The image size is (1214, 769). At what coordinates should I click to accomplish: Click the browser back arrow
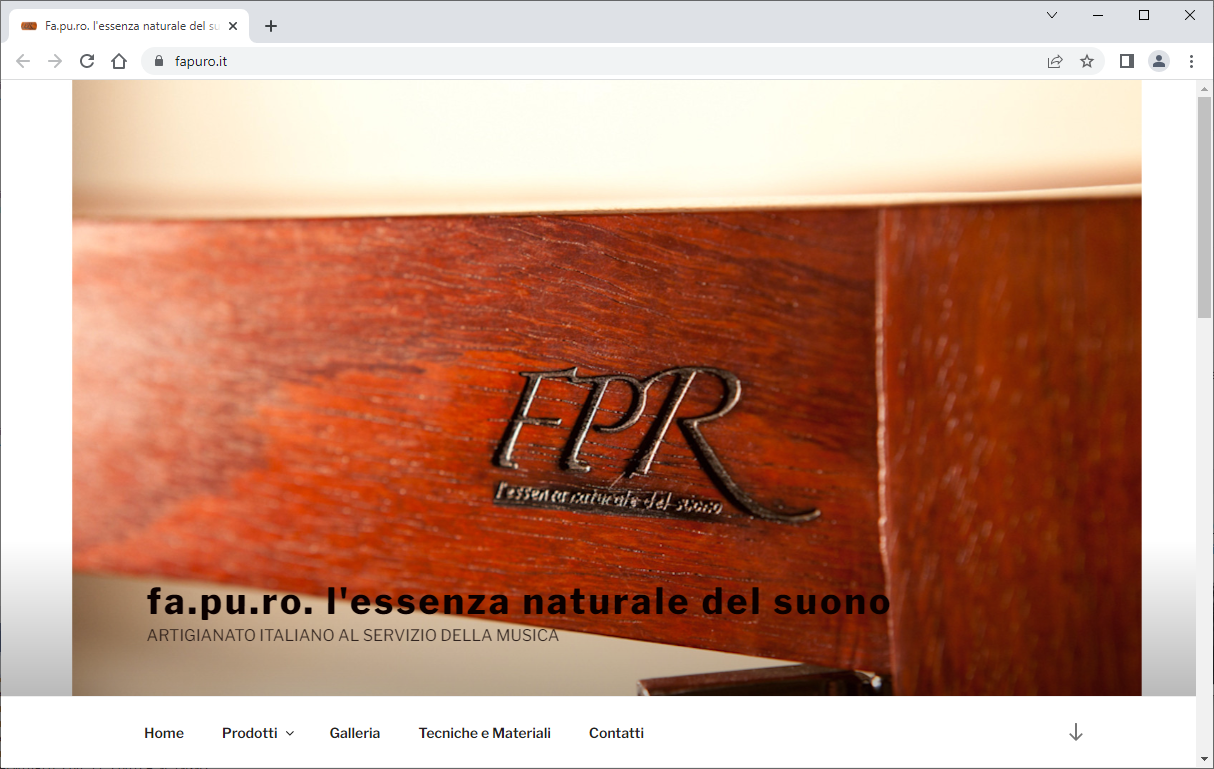[23, 61]
